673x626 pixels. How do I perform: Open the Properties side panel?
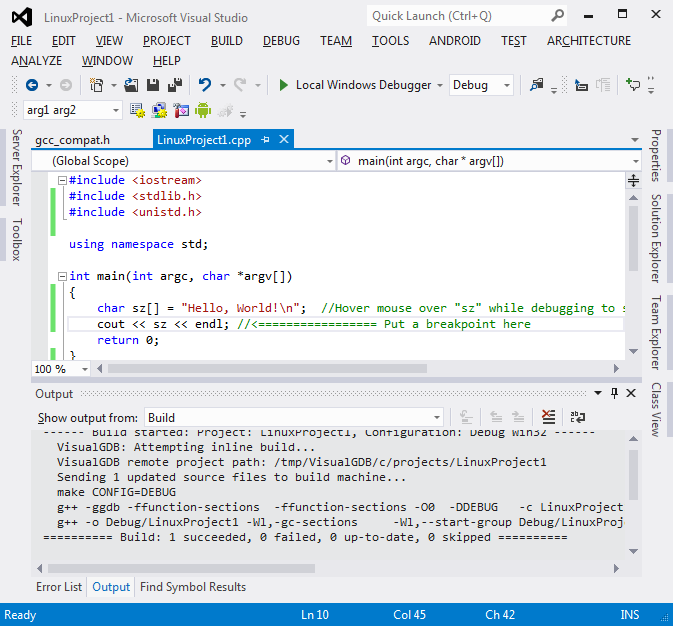pos(655,155)
